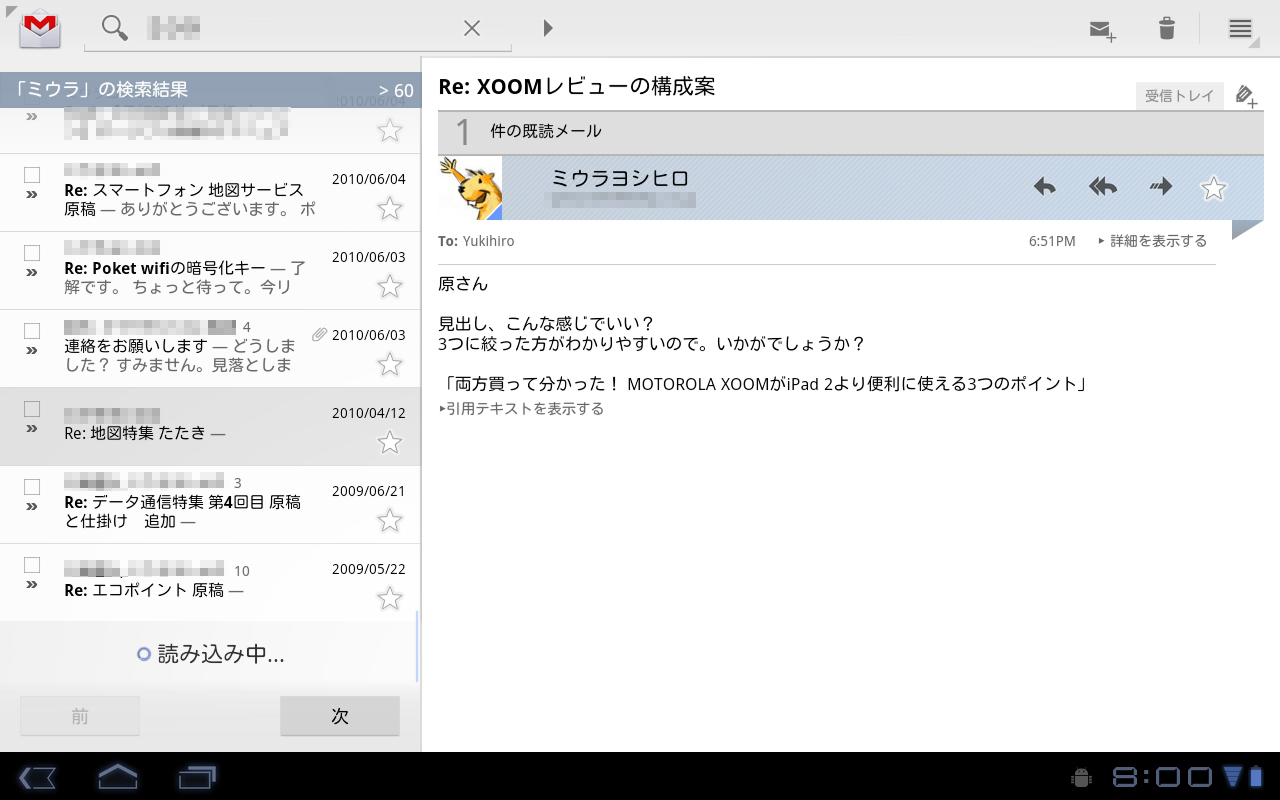The height and width of the screenshot is (800, 1280).
Task: Show details with 詳細を表示する
Action: pyautogui.click(x=1152, y=241)
